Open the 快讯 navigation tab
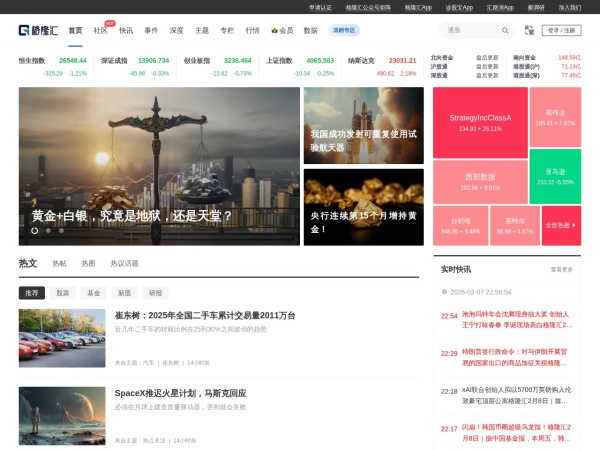The image size is (600, 450). 126,31
